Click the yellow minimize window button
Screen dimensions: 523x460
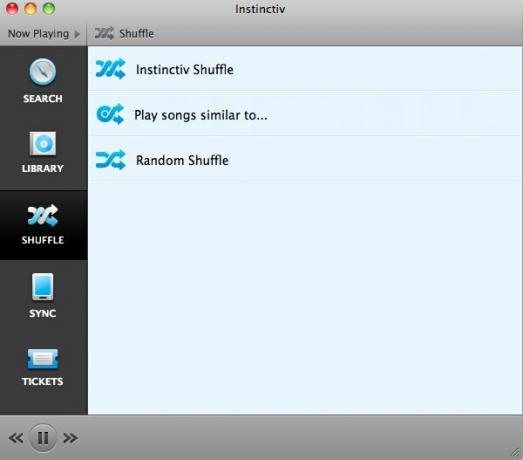pyautogui.click(x=30, y=8)
